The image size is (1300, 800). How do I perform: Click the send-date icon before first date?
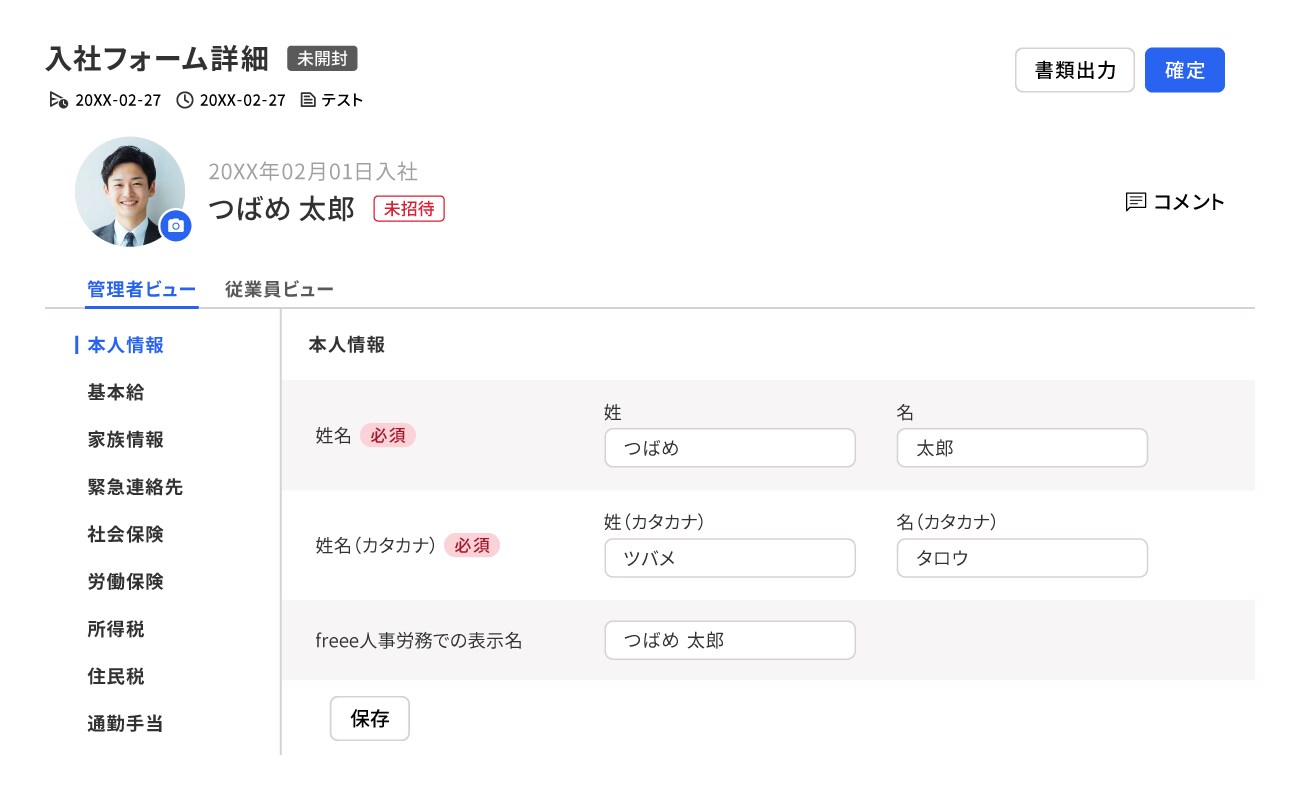point(59,100)
